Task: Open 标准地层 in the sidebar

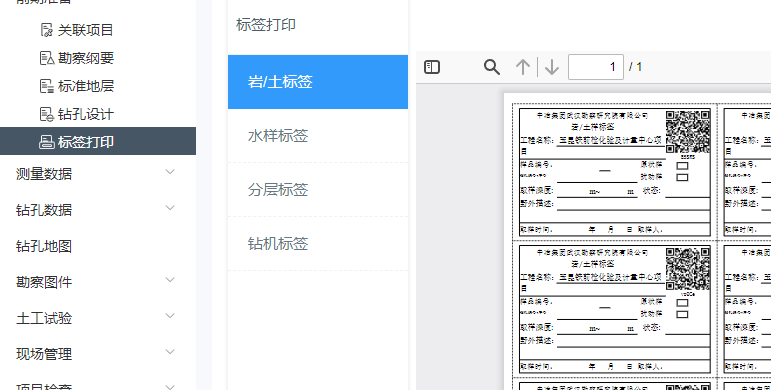Action: tap(86, 86)
